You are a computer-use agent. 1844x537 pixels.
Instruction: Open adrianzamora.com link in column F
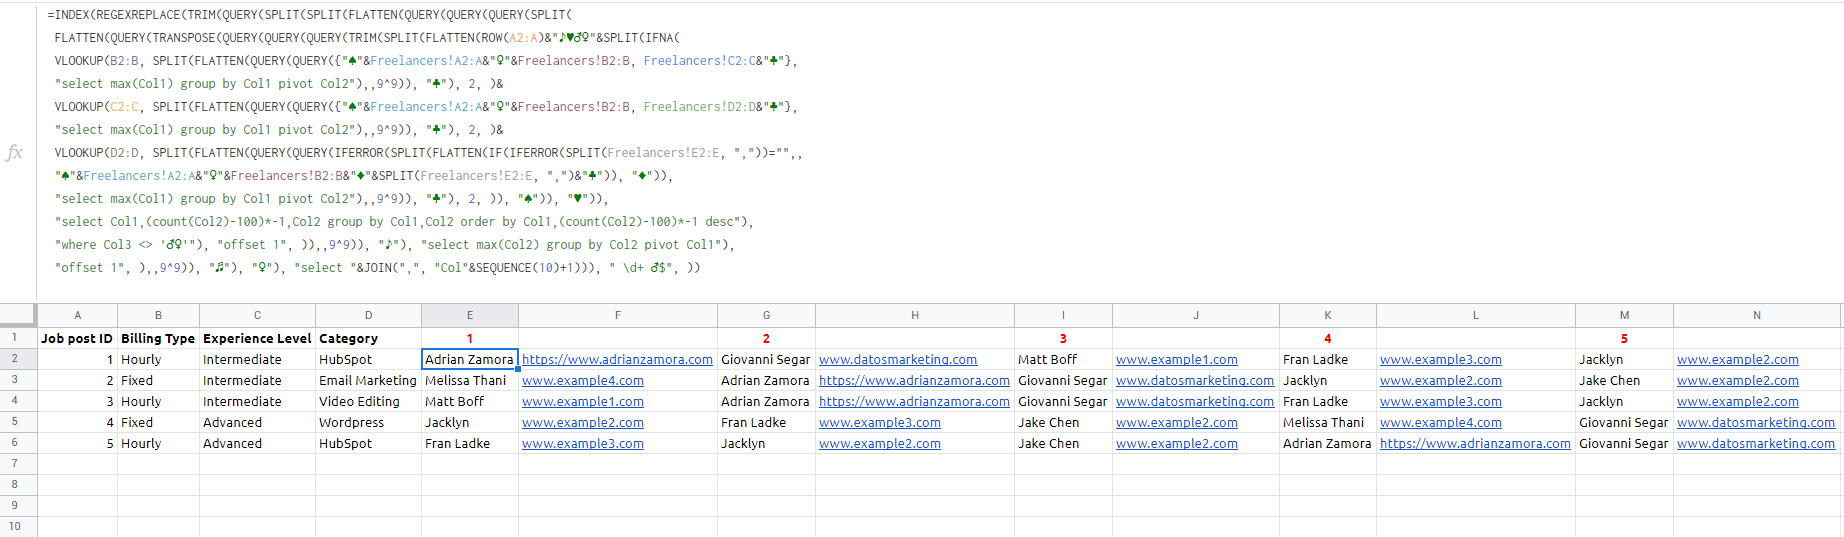tap(617, 359)
